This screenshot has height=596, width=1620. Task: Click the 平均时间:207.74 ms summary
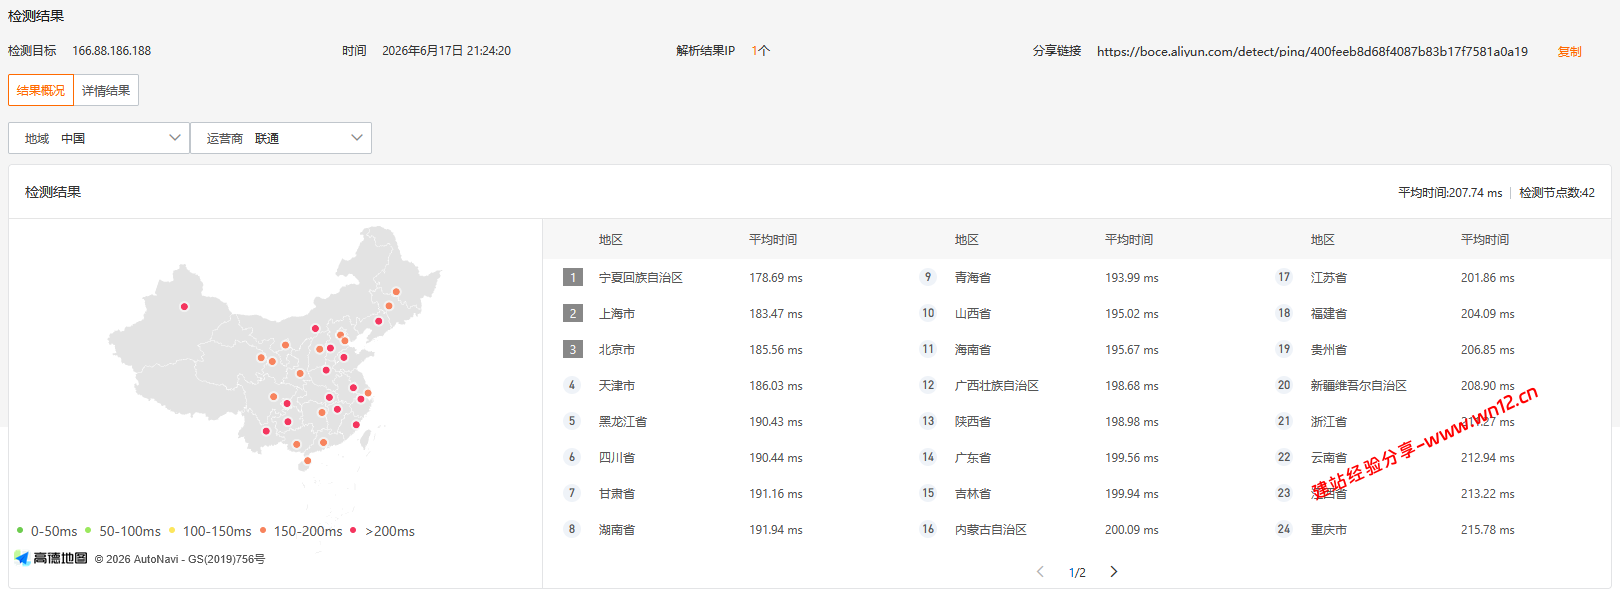pos(1450,193)
